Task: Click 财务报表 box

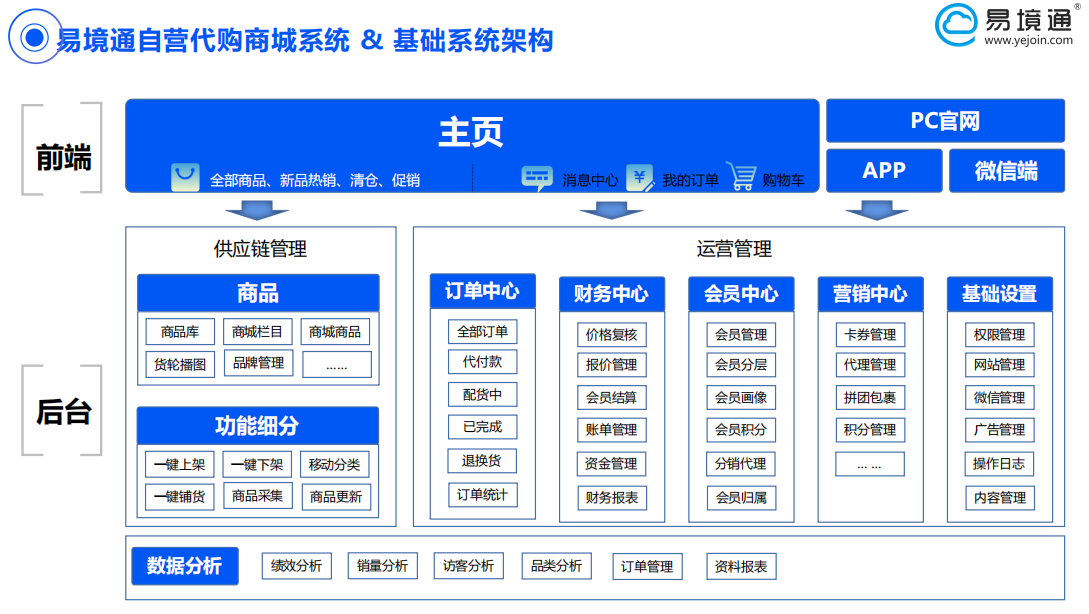Action: [x=612, y=497]
